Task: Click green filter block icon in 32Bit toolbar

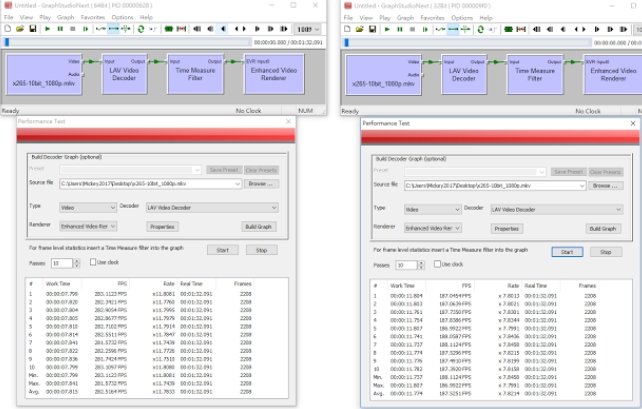Action: (508, 29)
